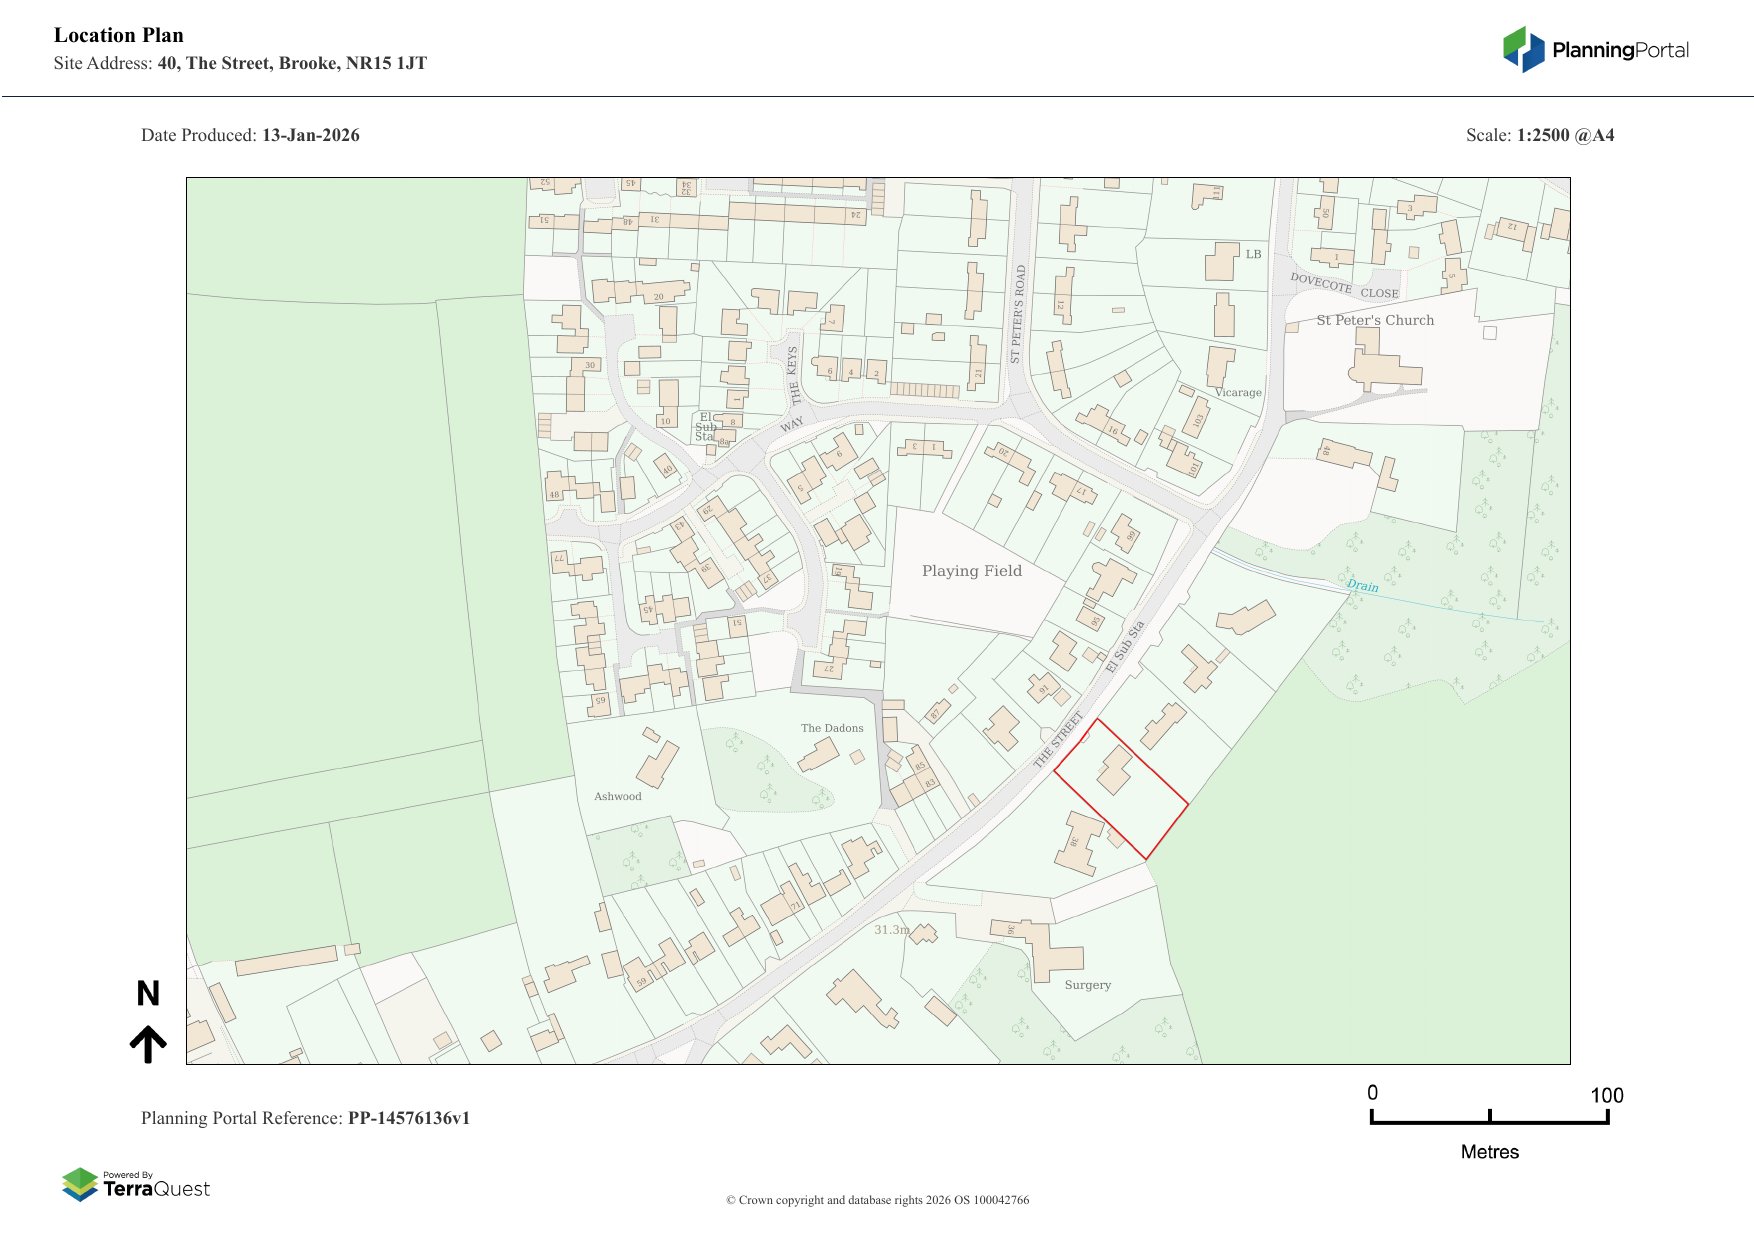Click the Dovecote Close road name

(1343, 286)
